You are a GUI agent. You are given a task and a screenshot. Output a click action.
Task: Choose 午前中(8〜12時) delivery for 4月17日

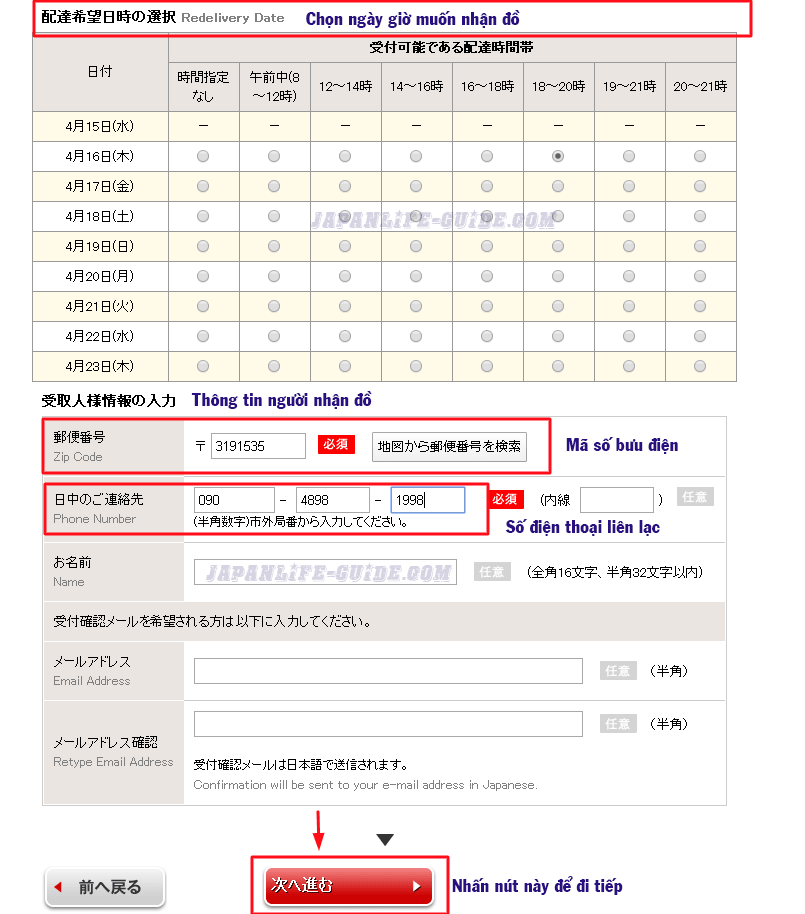[x=273, y=186]
